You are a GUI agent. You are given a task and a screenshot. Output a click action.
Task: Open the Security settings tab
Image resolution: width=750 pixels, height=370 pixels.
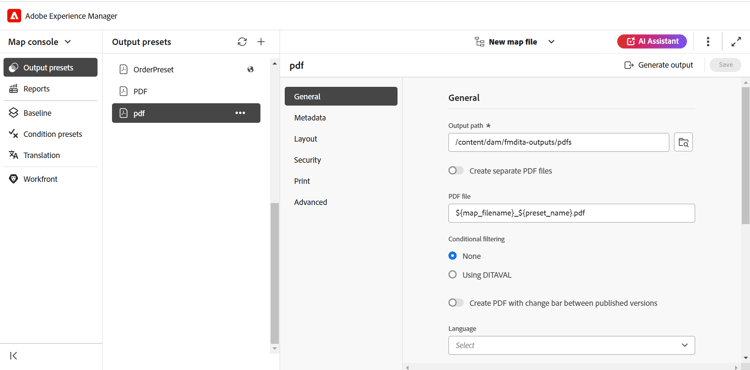click(x=308, y=160)
